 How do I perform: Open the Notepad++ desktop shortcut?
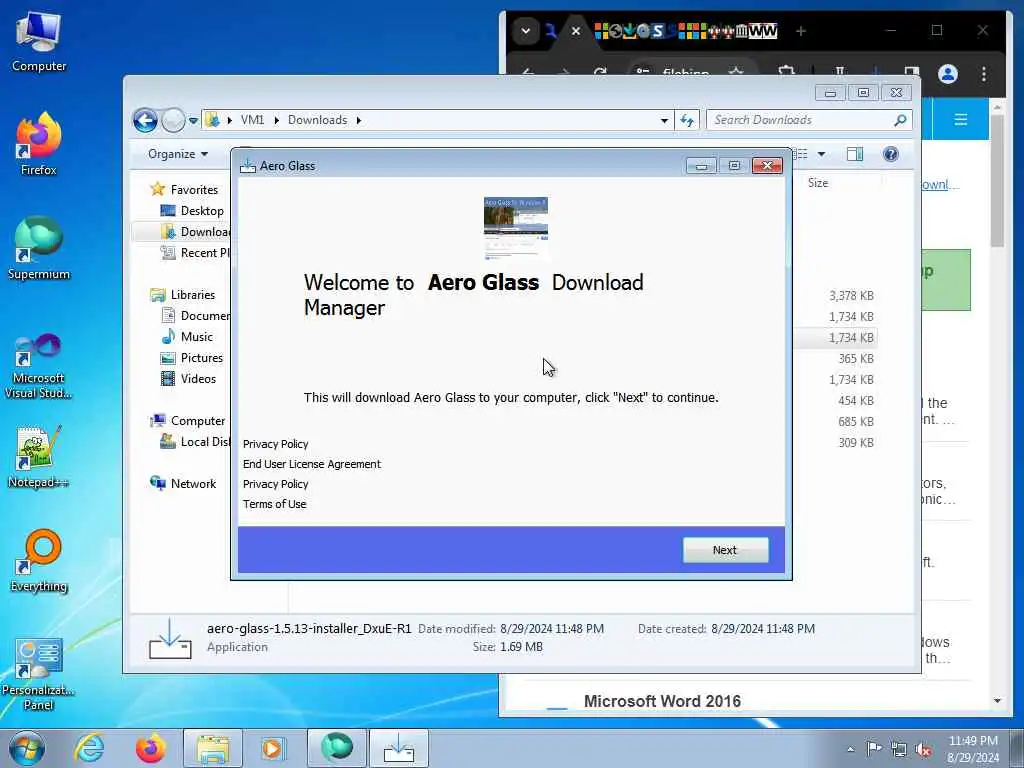pos(39,457)
